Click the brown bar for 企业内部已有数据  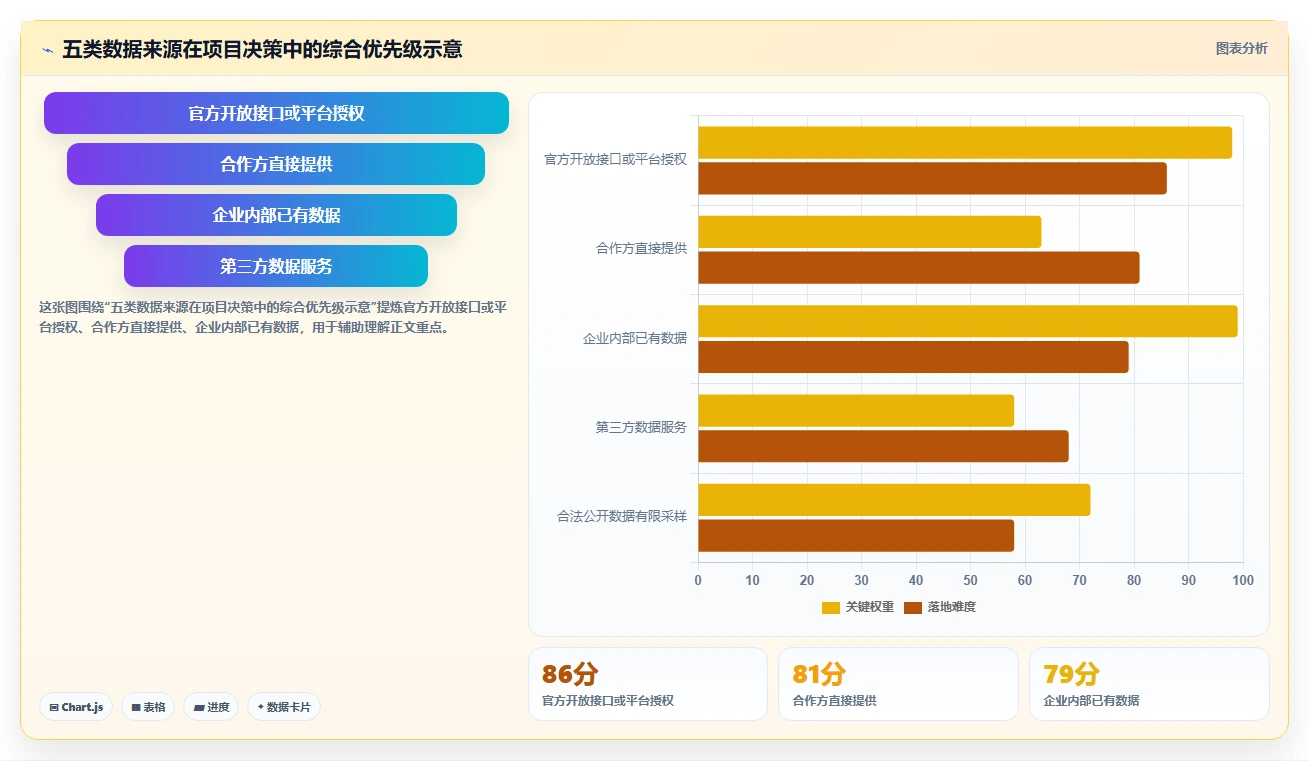[x=913, y=357]
